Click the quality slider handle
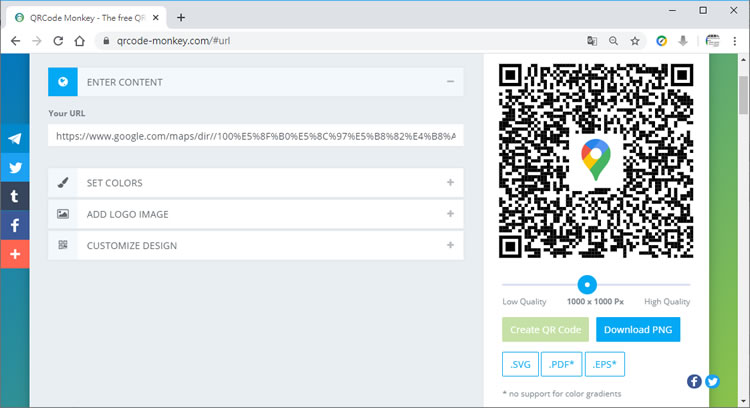 (x=587, y=285)
